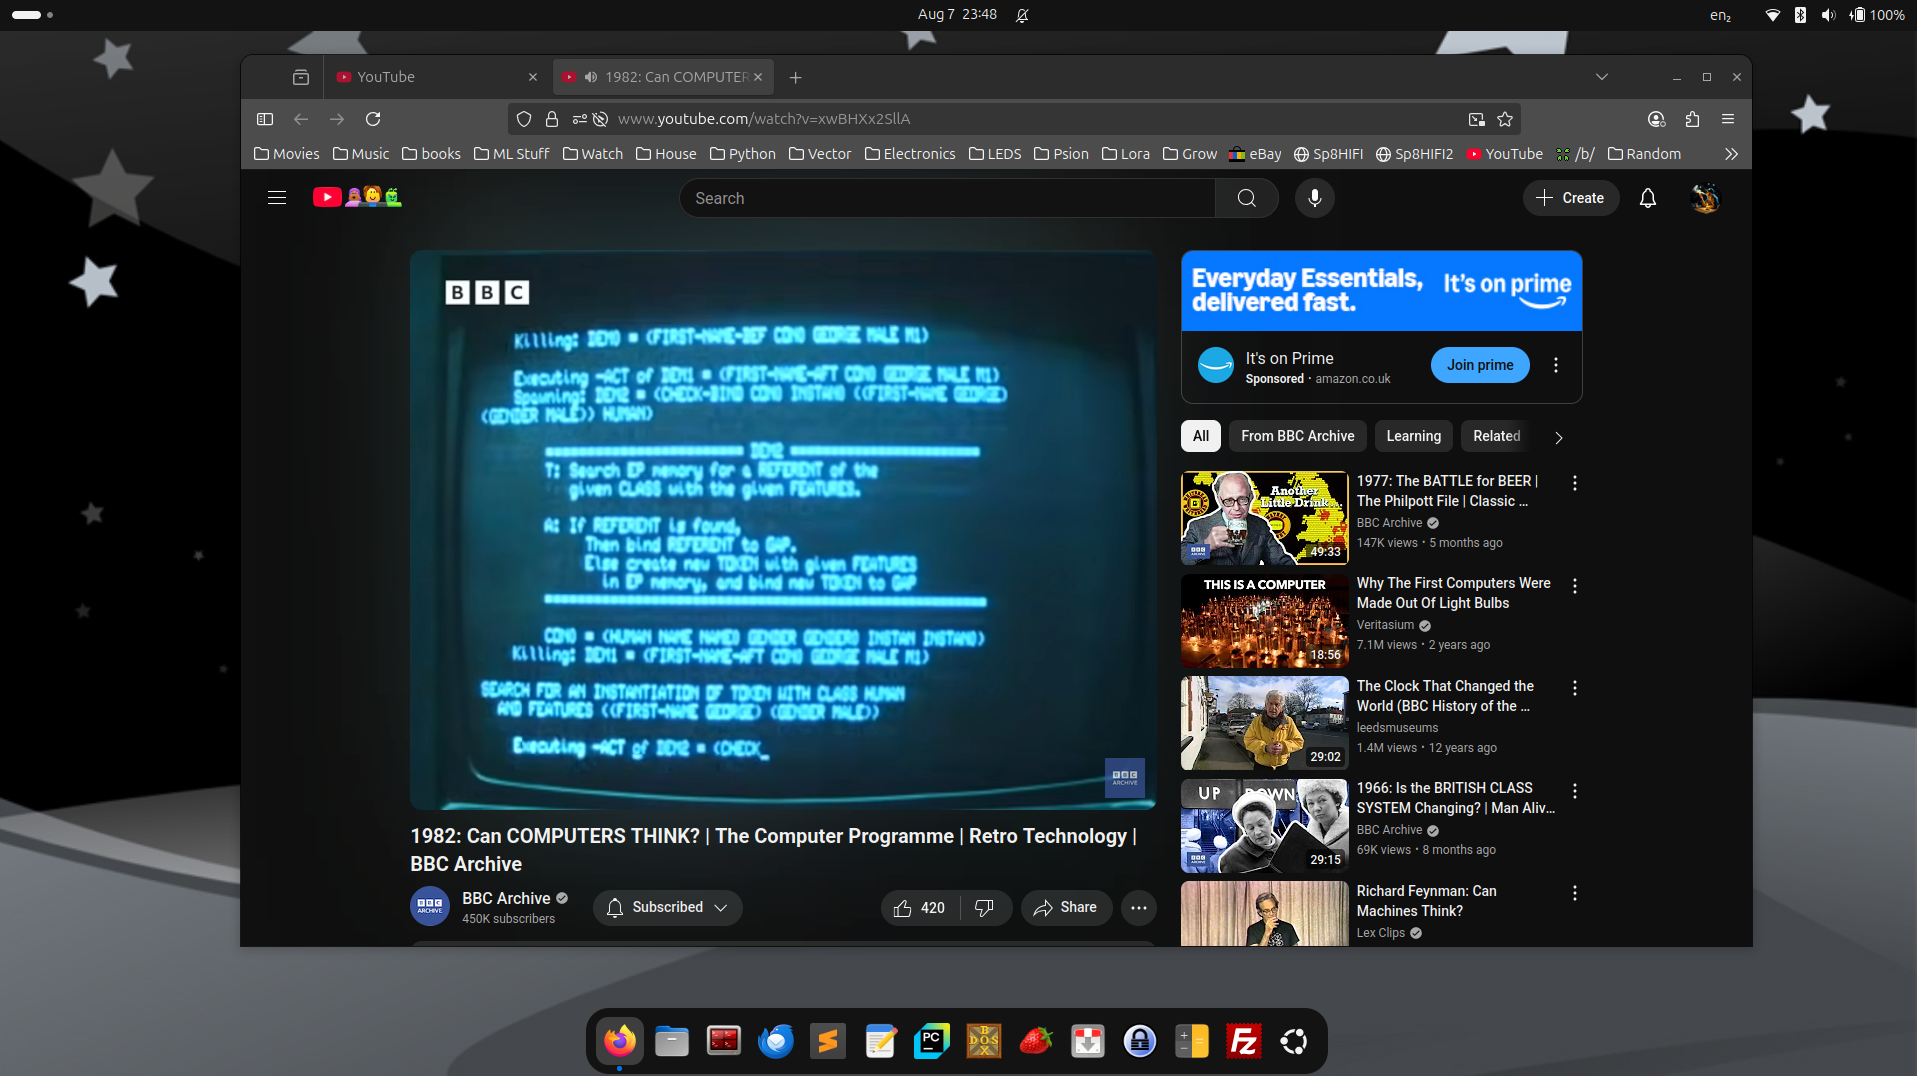This screenshot has height=1076, width=1917.
Task: Open the notifications bell
Action: pos(1647,198)
